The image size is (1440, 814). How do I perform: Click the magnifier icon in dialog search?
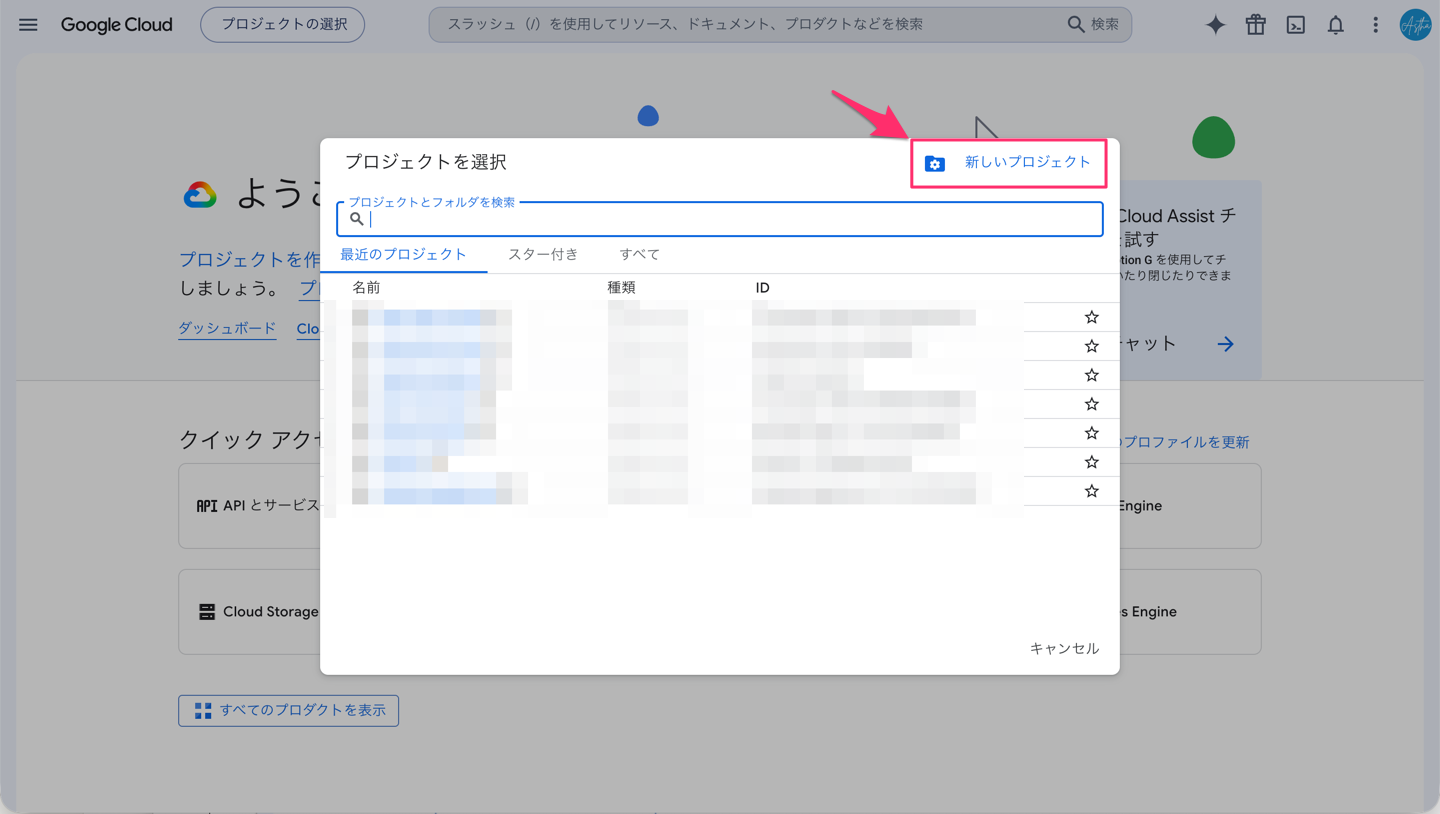pos(356,219)
